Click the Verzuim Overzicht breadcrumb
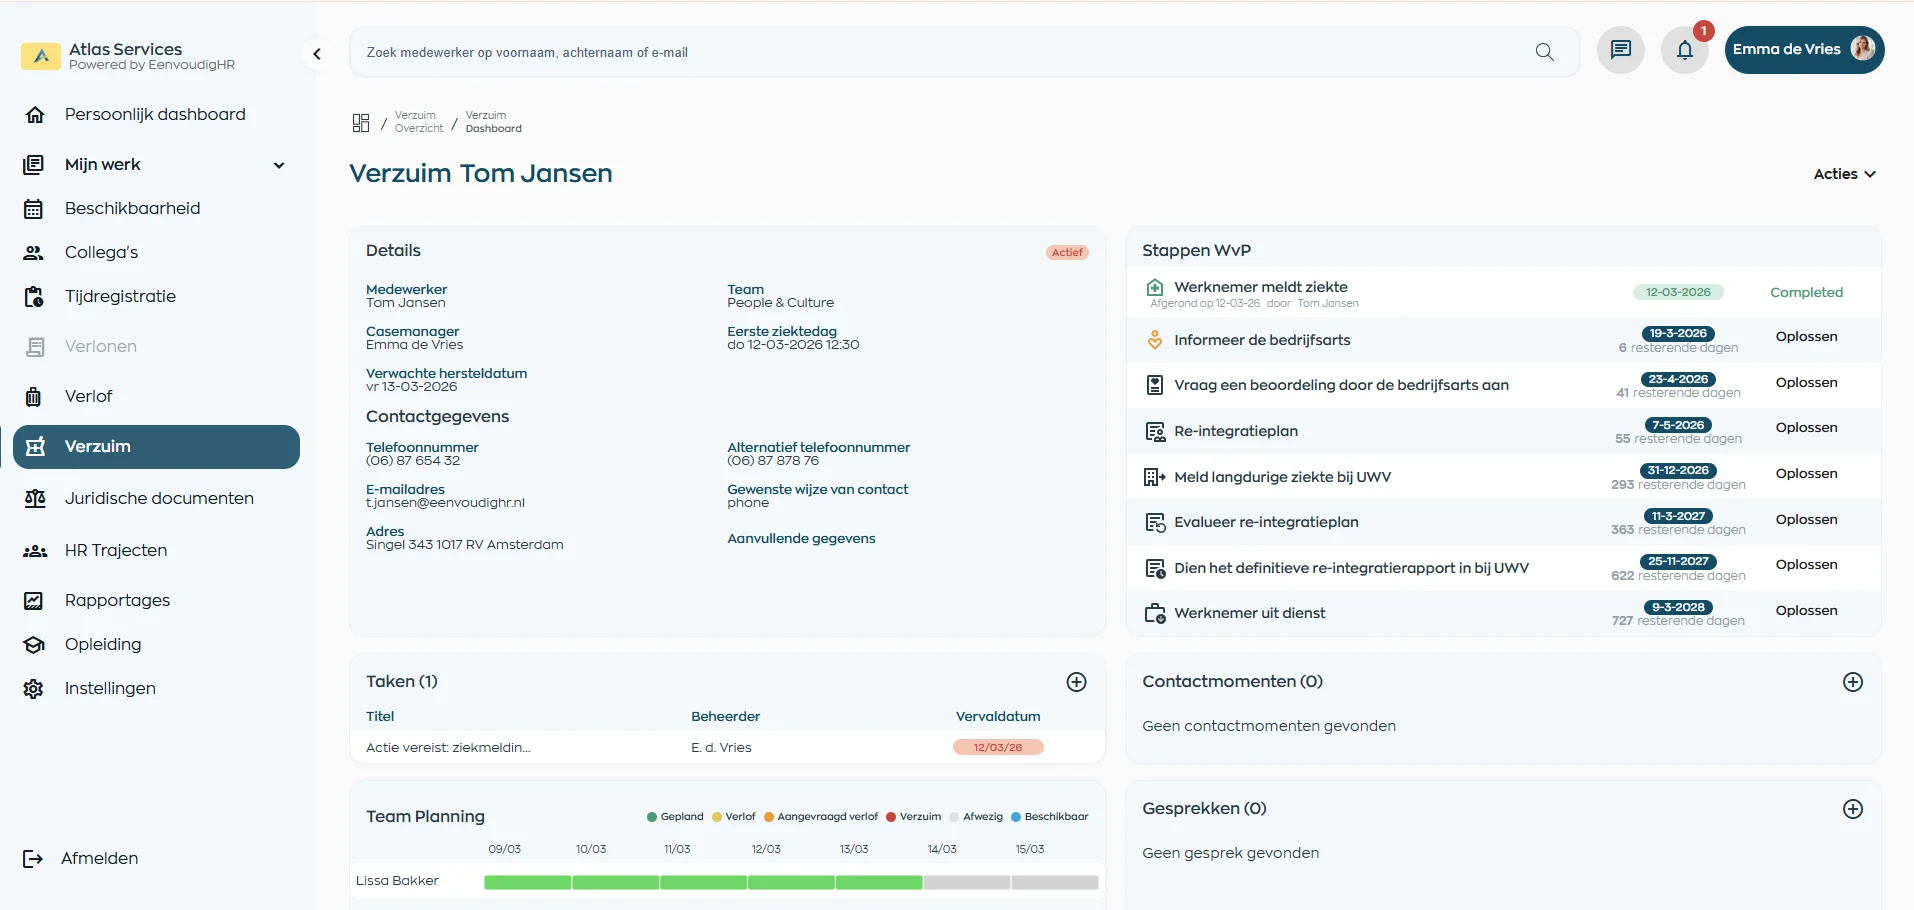The image size is (1914, 910). click(x=418, y=122)
